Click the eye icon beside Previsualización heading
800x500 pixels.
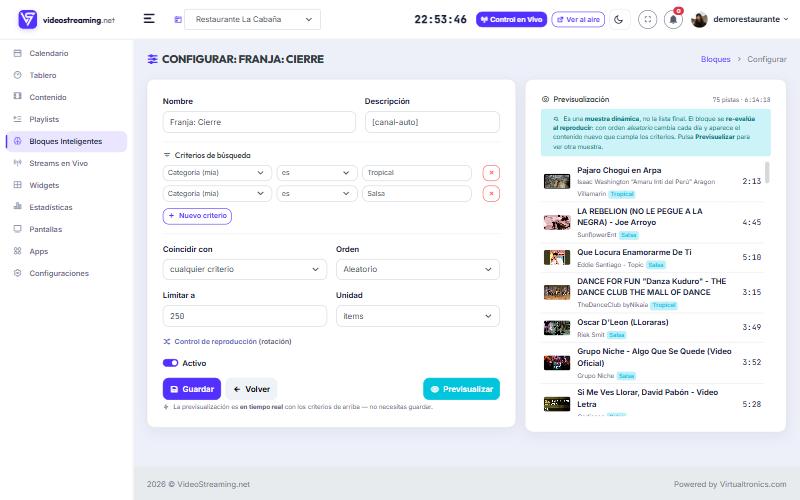pyautogui.click(x=545, y=99)
